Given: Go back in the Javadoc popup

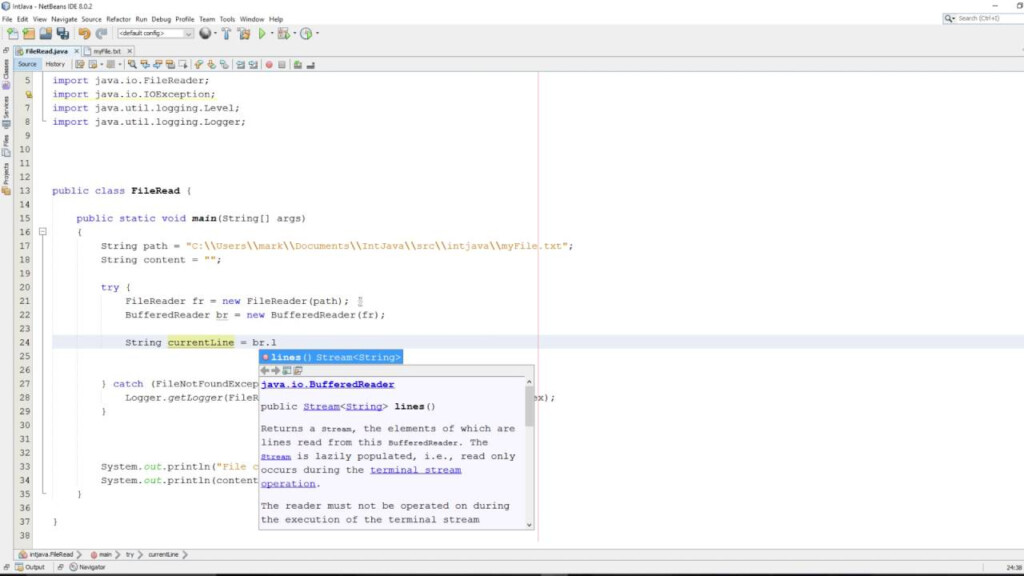Looking at the screenshot, I should coord(264,370).
